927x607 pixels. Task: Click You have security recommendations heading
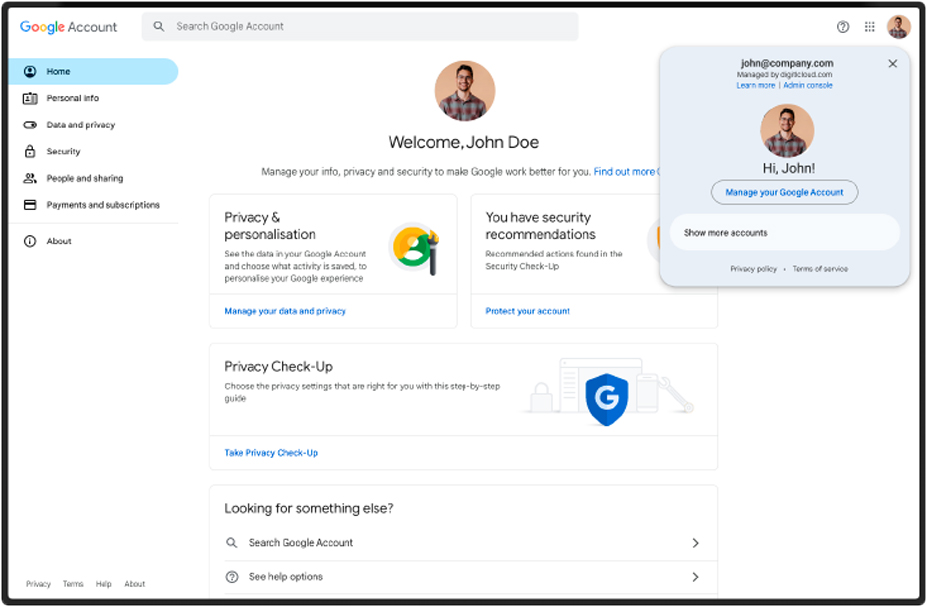point(540,226)
